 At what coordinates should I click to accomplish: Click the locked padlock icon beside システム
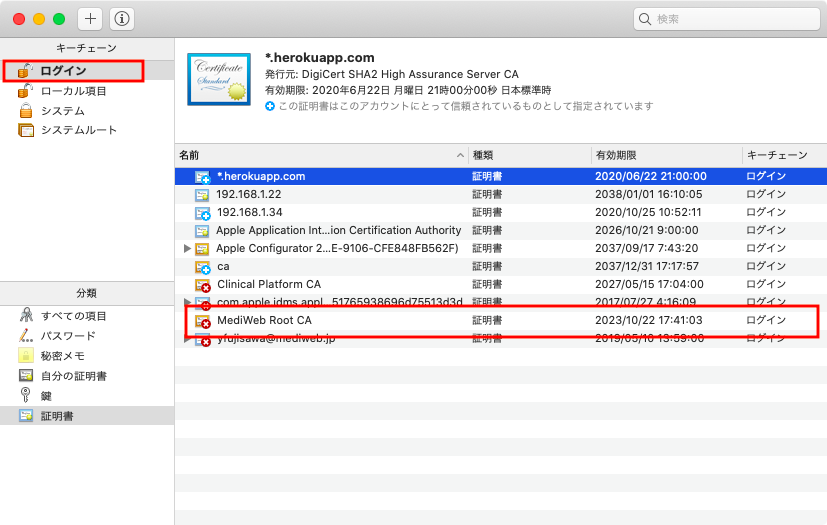pos(25,110)
